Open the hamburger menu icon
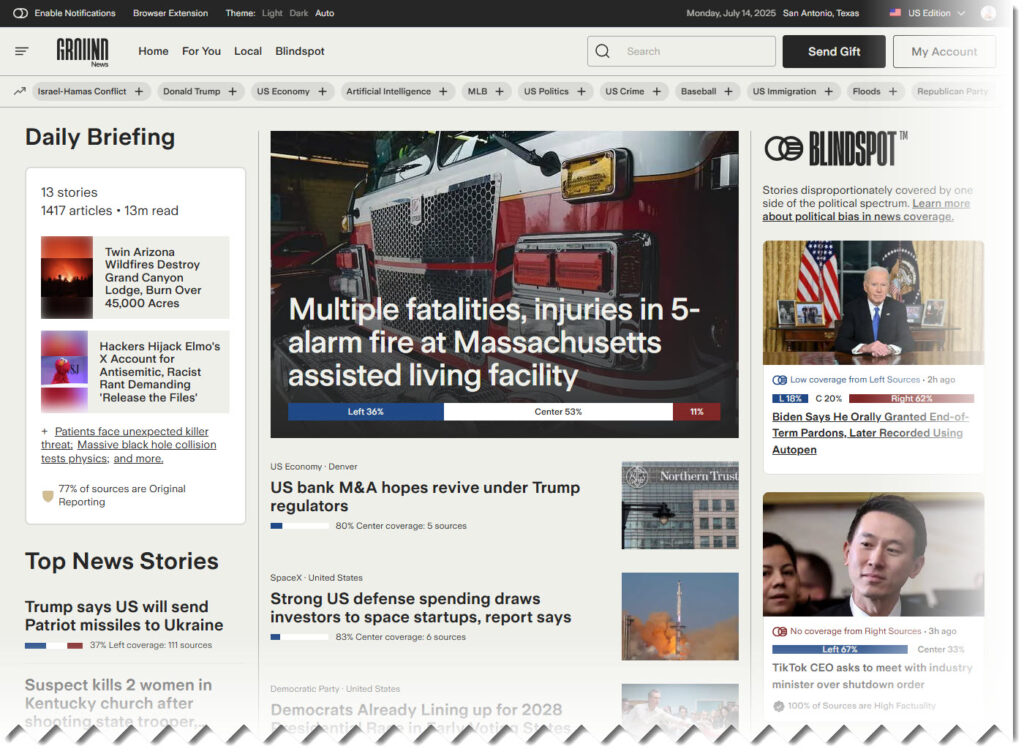This screenshot has width=1024, height=754. pos(22,51)
